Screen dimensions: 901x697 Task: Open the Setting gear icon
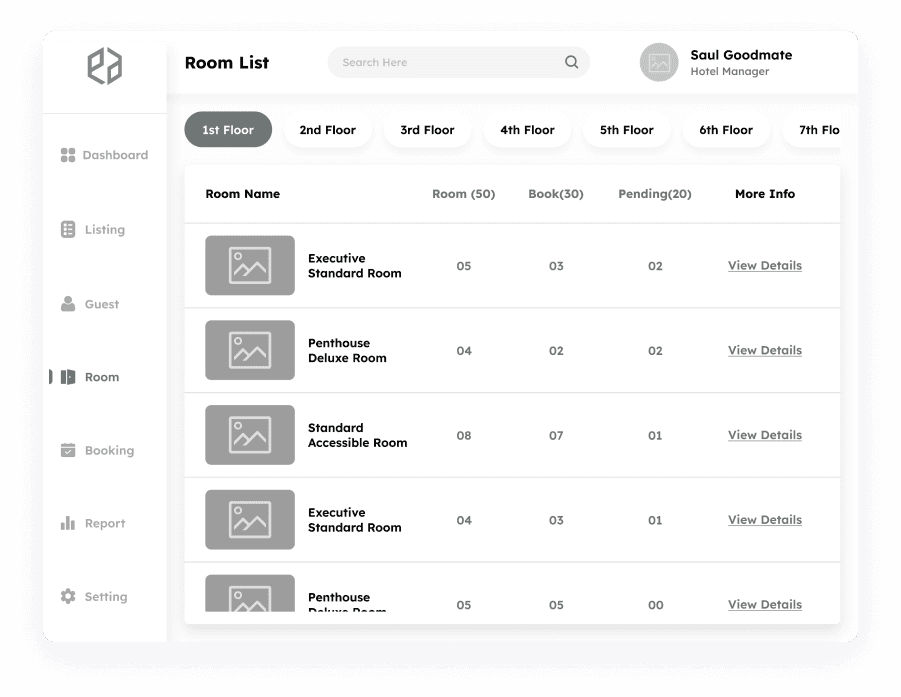tap(70, 596)
